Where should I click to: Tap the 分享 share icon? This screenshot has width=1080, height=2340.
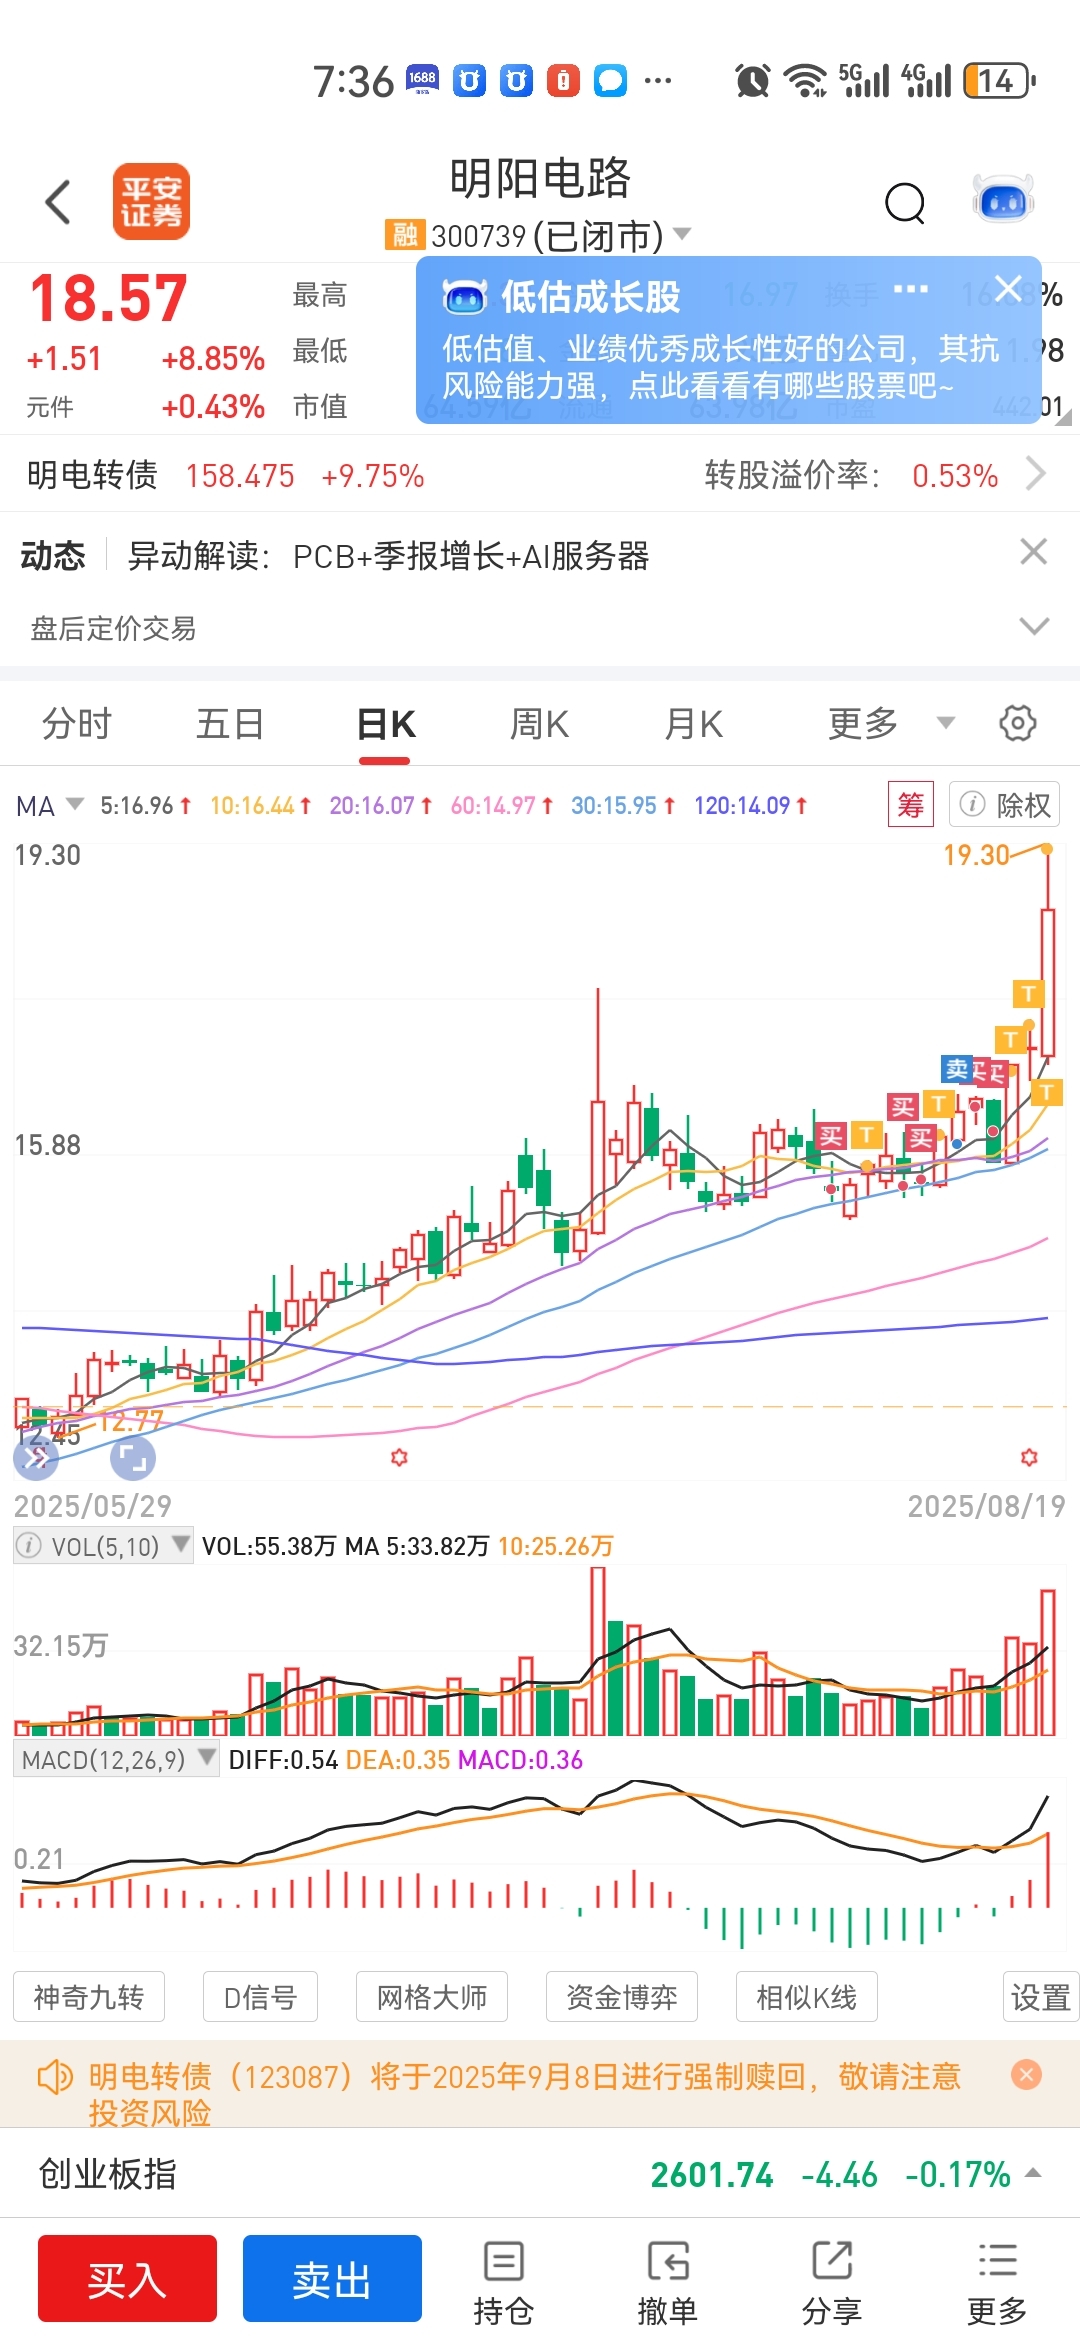(x=832, y=2282)
